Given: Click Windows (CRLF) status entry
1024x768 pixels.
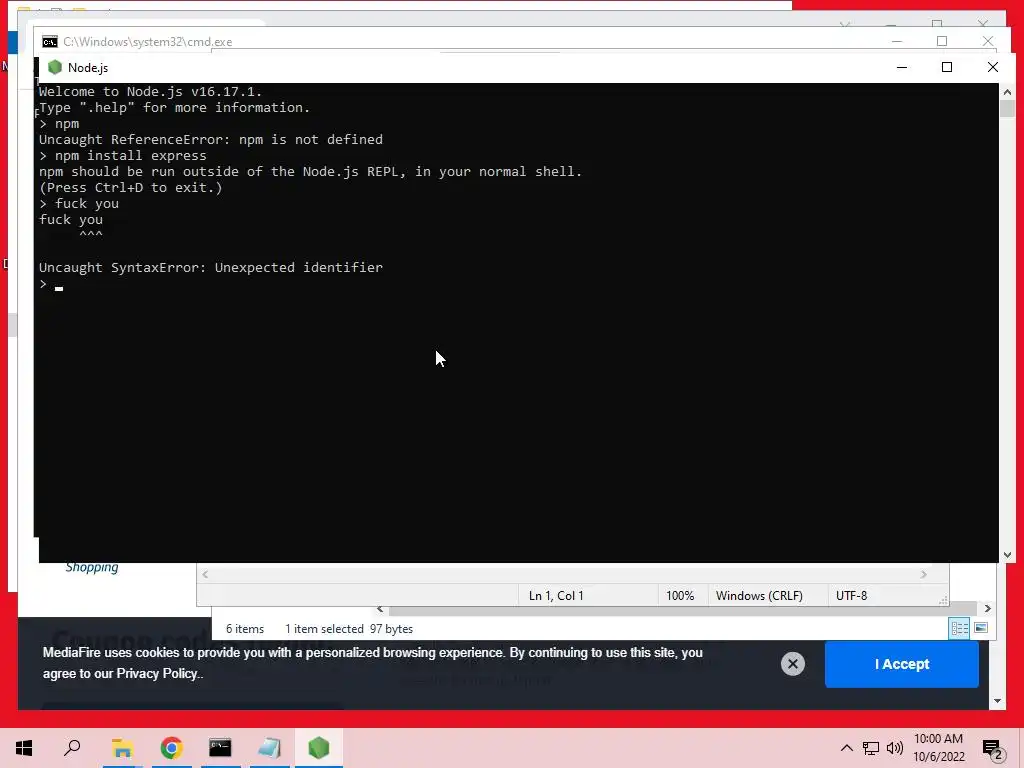Looking at the screenshot, I should pos(759,596).
